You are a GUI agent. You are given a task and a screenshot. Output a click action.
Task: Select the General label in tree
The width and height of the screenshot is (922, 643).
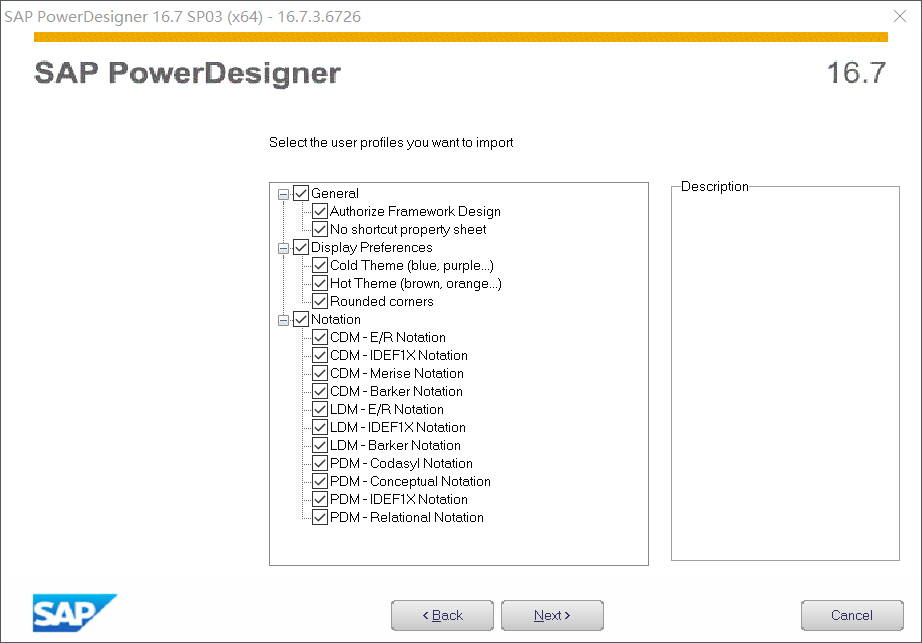pyautogui.click(x=335, y=193)
